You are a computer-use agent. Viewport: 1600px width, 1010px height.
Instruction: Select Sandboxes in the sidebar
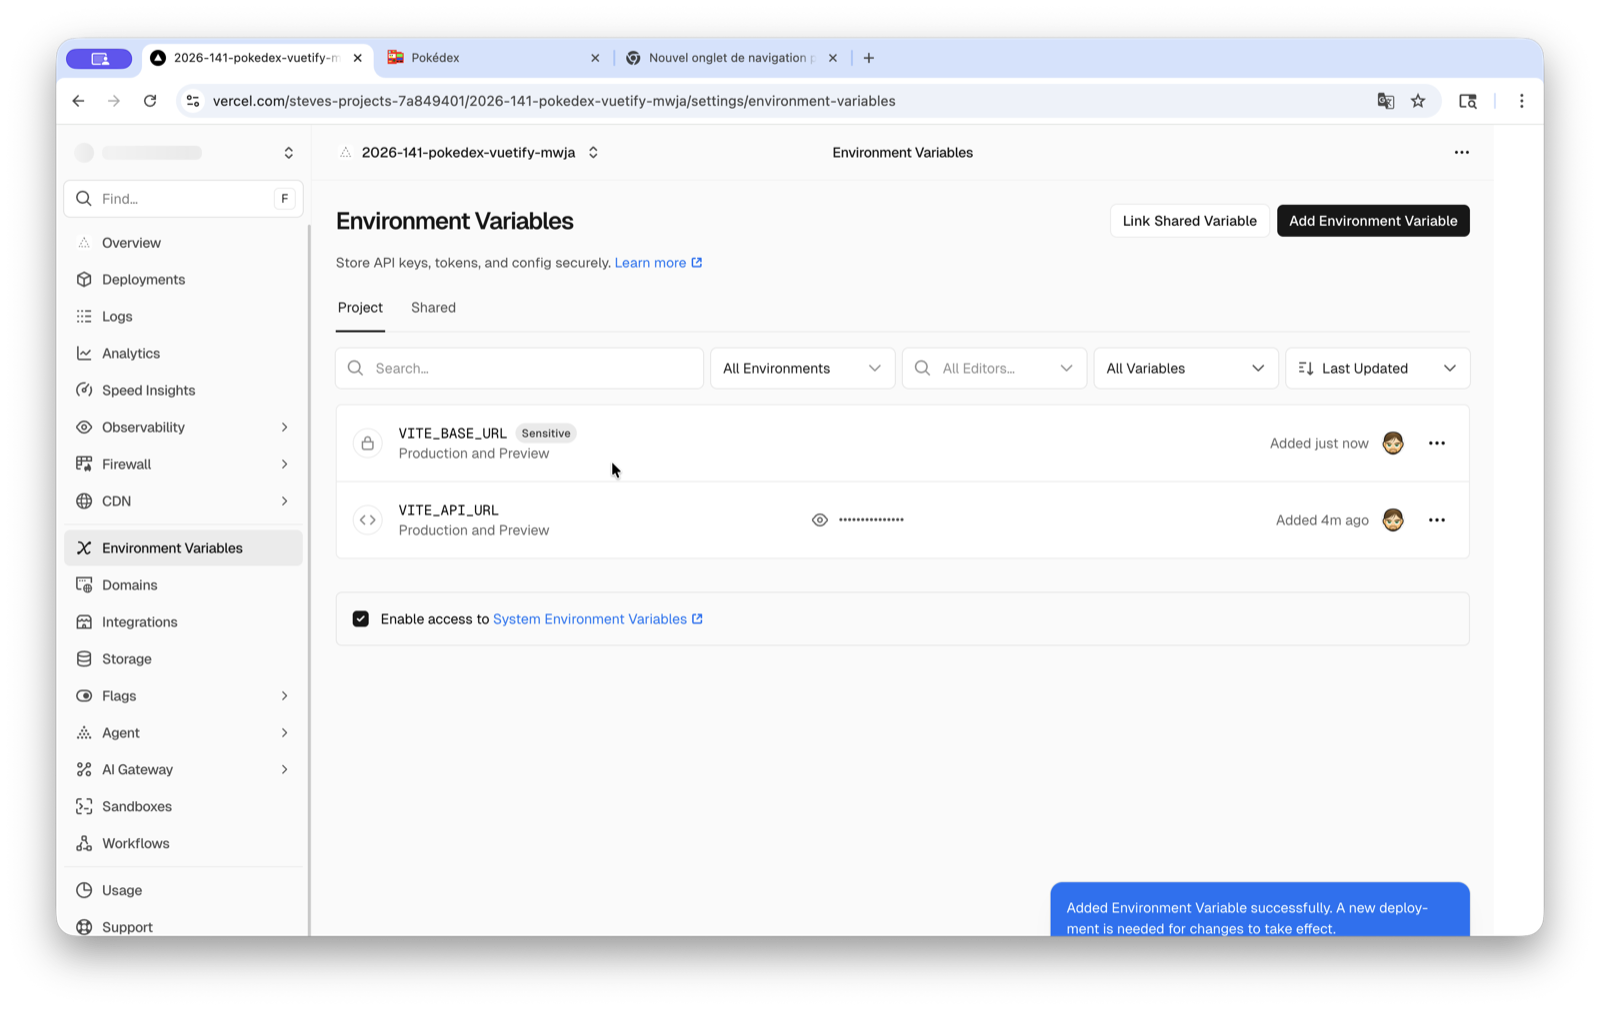[136, 806]
